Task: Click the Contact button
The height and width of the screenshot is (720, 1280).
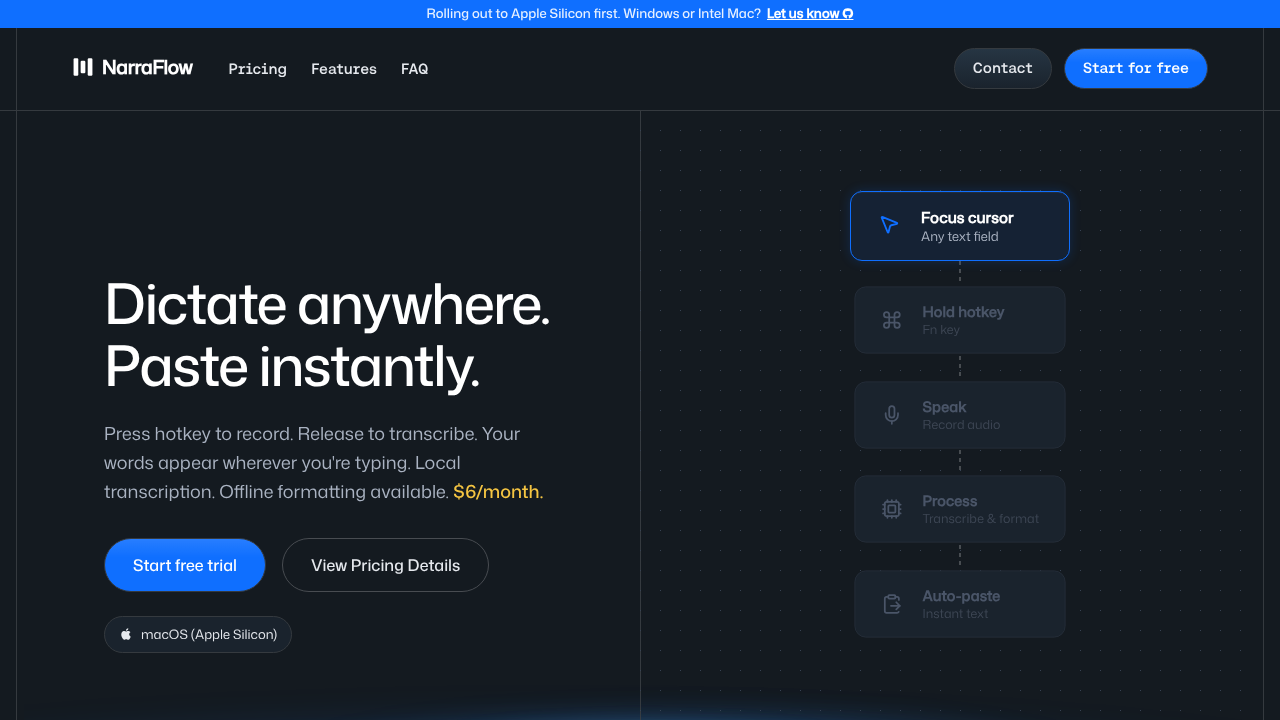Action: point(1003,68)
